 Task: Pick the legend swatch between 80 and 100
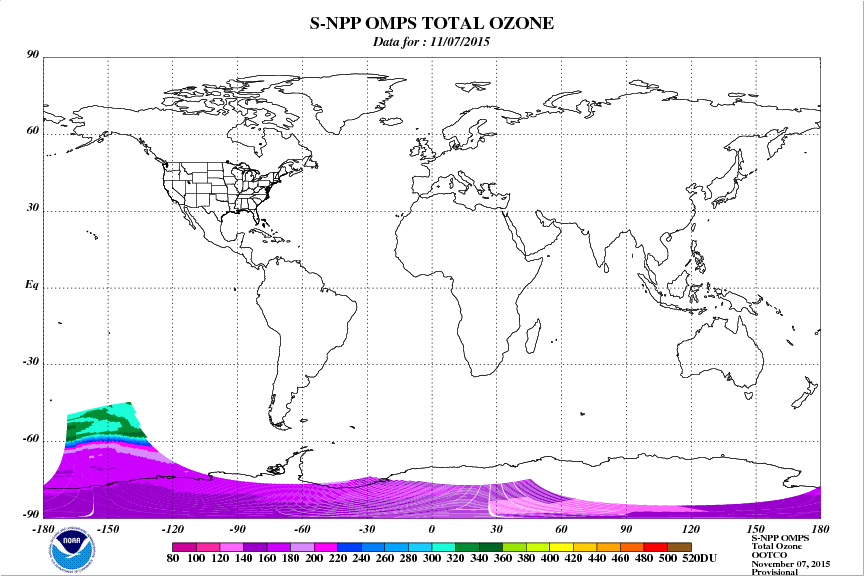click(x=184, y=547)
